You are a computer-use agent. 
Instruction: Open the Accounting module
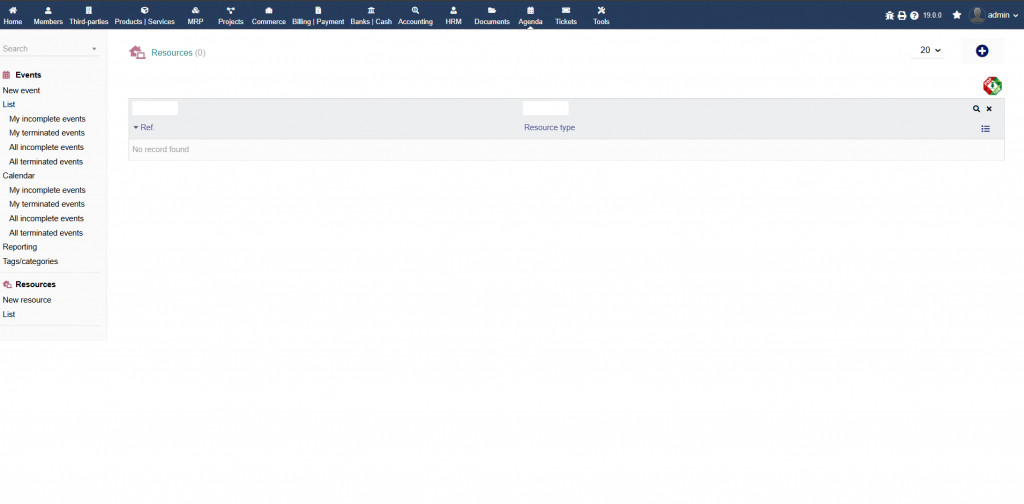[x=415, y=16]
